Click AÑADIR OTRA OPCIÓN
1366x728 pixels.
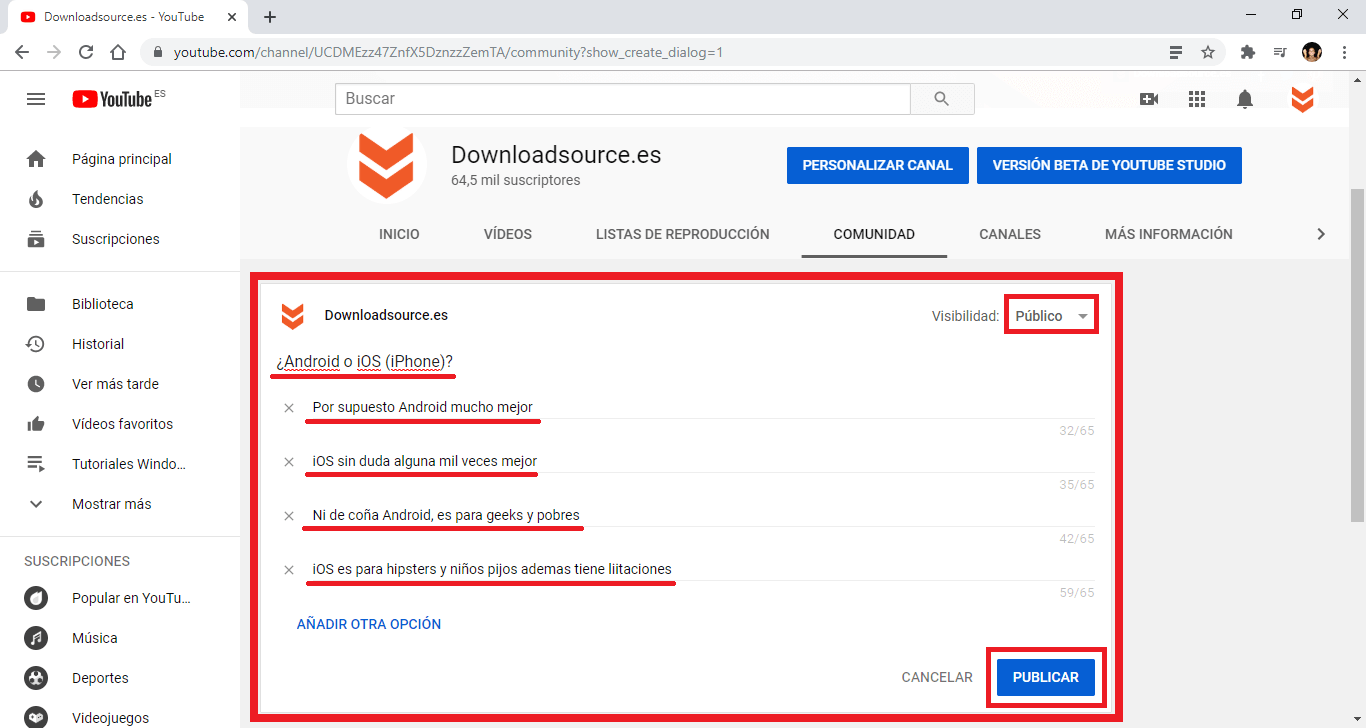coord(369,624)
